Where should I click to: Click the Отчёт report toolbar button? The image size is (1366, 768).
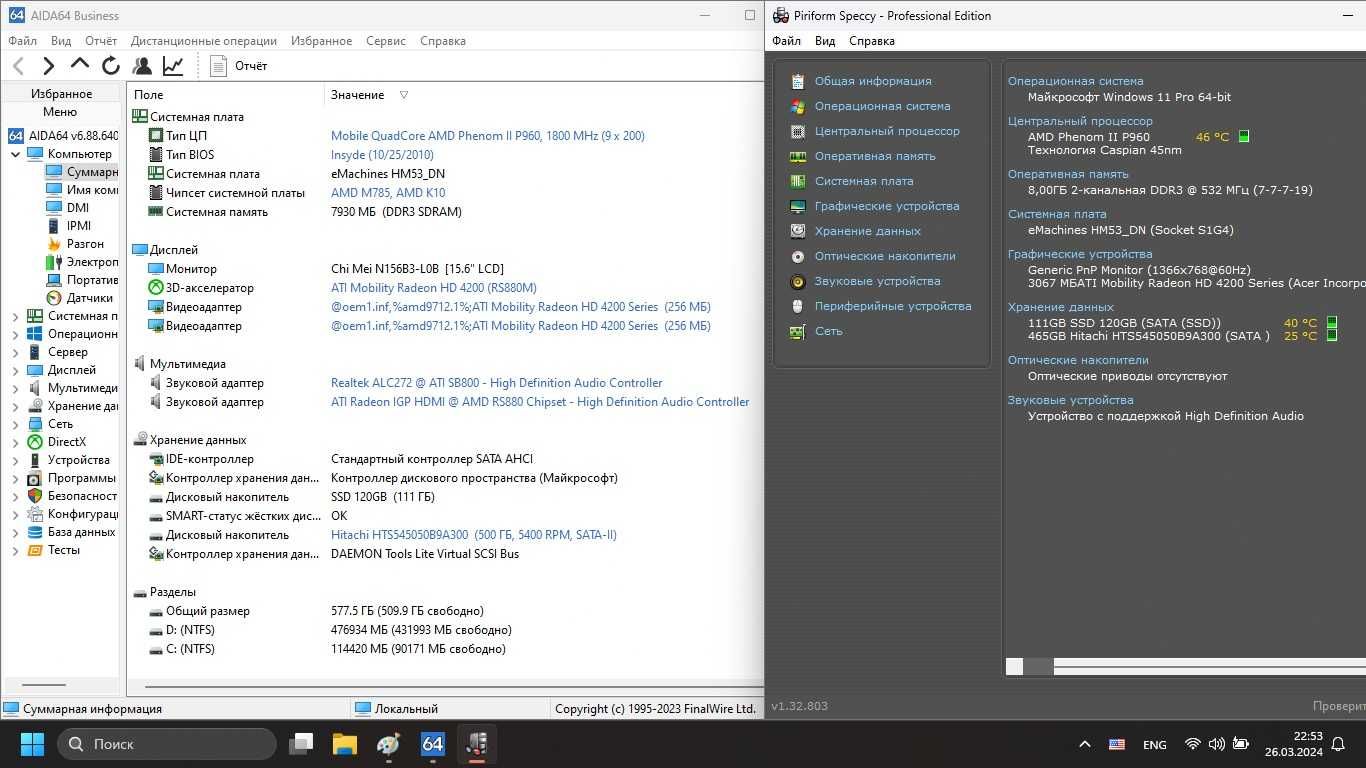pyautogui.click(x=238, y=66)
